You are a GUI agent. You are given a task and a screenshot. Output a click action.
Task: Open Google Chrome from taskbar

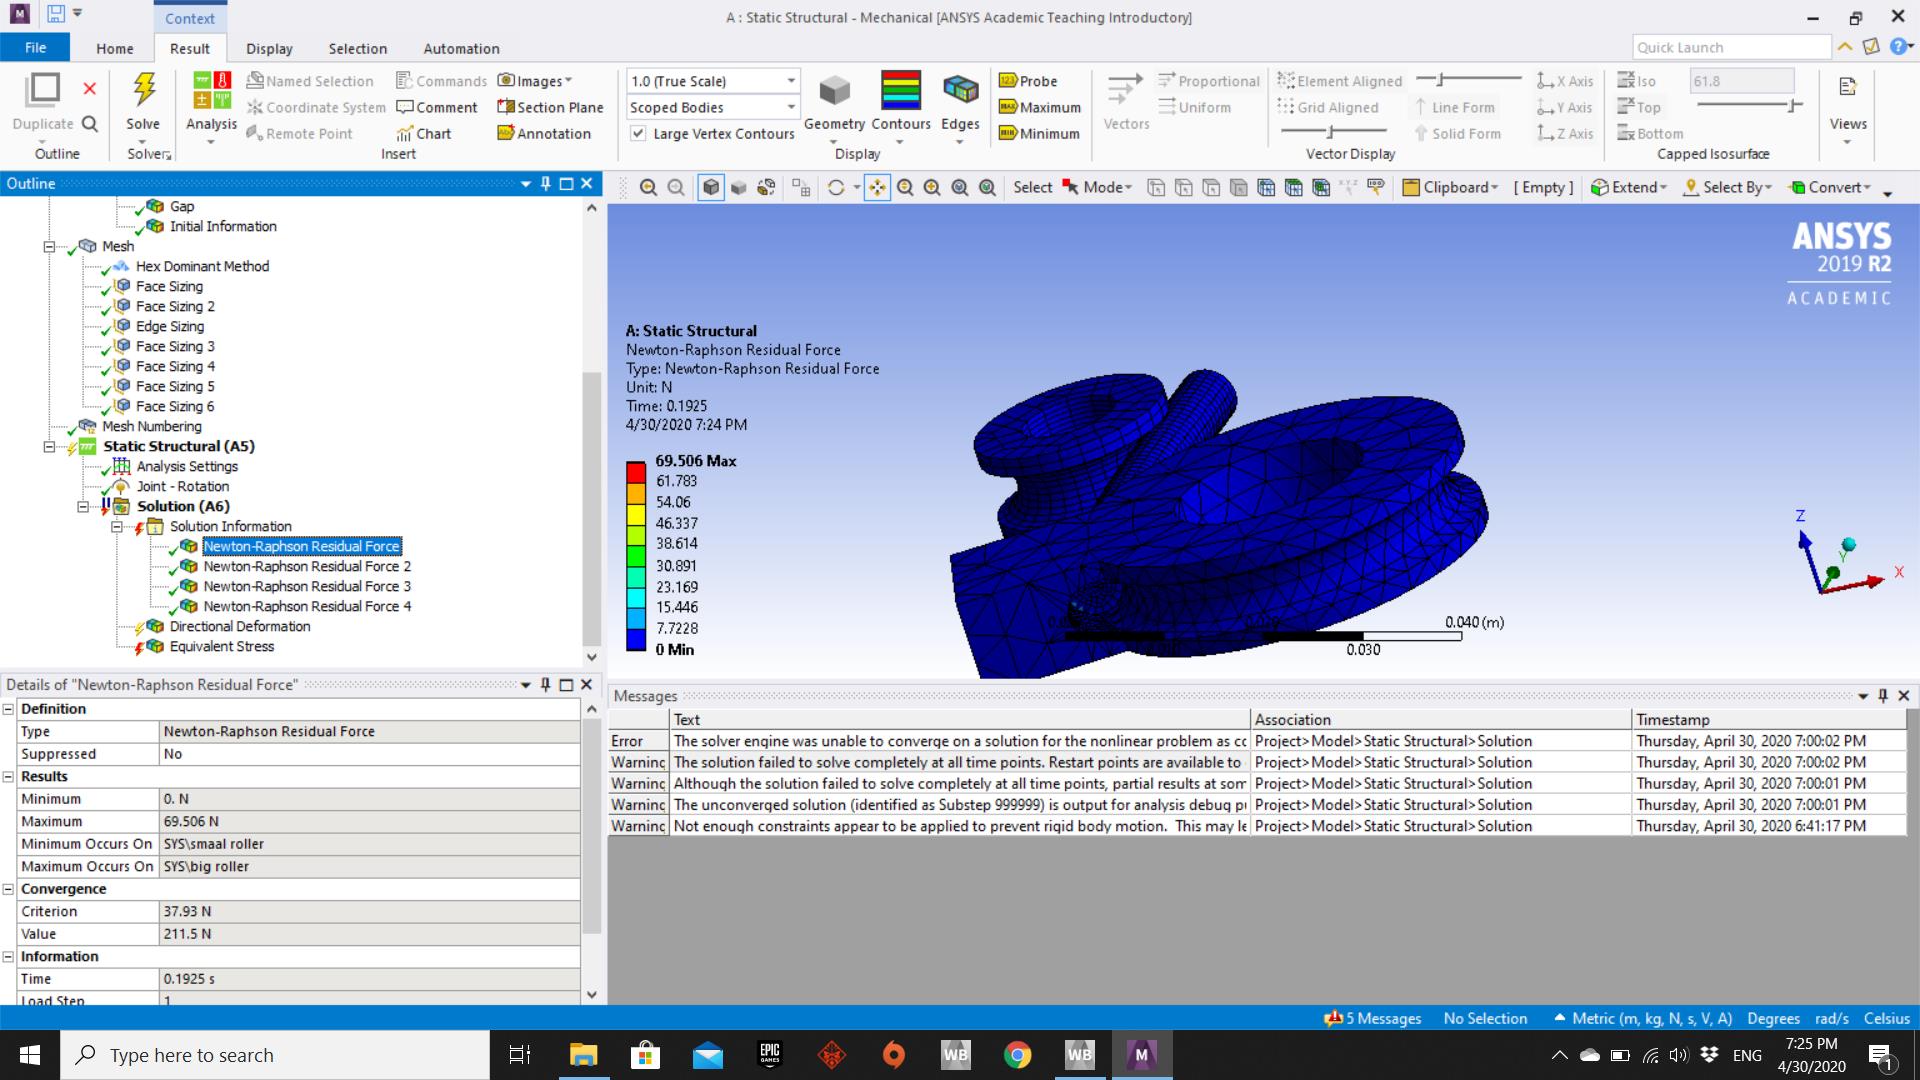[x=1017, y=1055]
